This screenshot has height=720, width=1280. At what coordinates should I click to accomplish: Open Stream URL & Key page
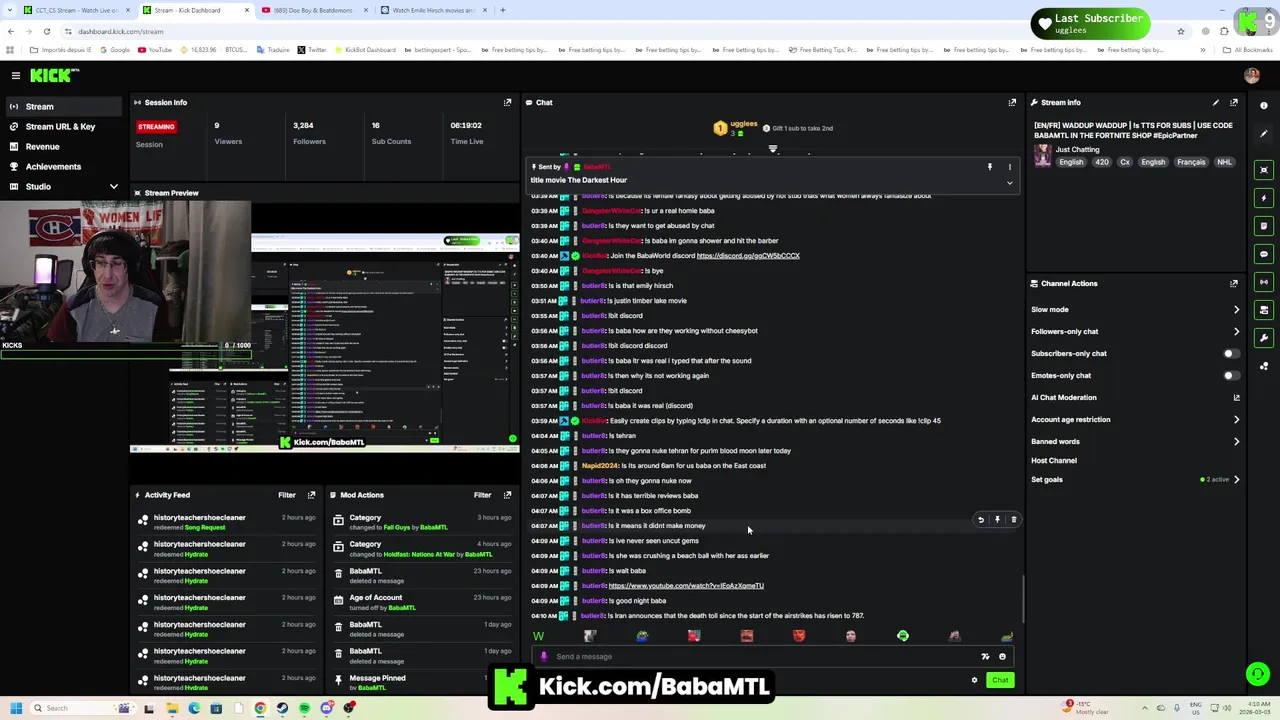click(60, 126)
